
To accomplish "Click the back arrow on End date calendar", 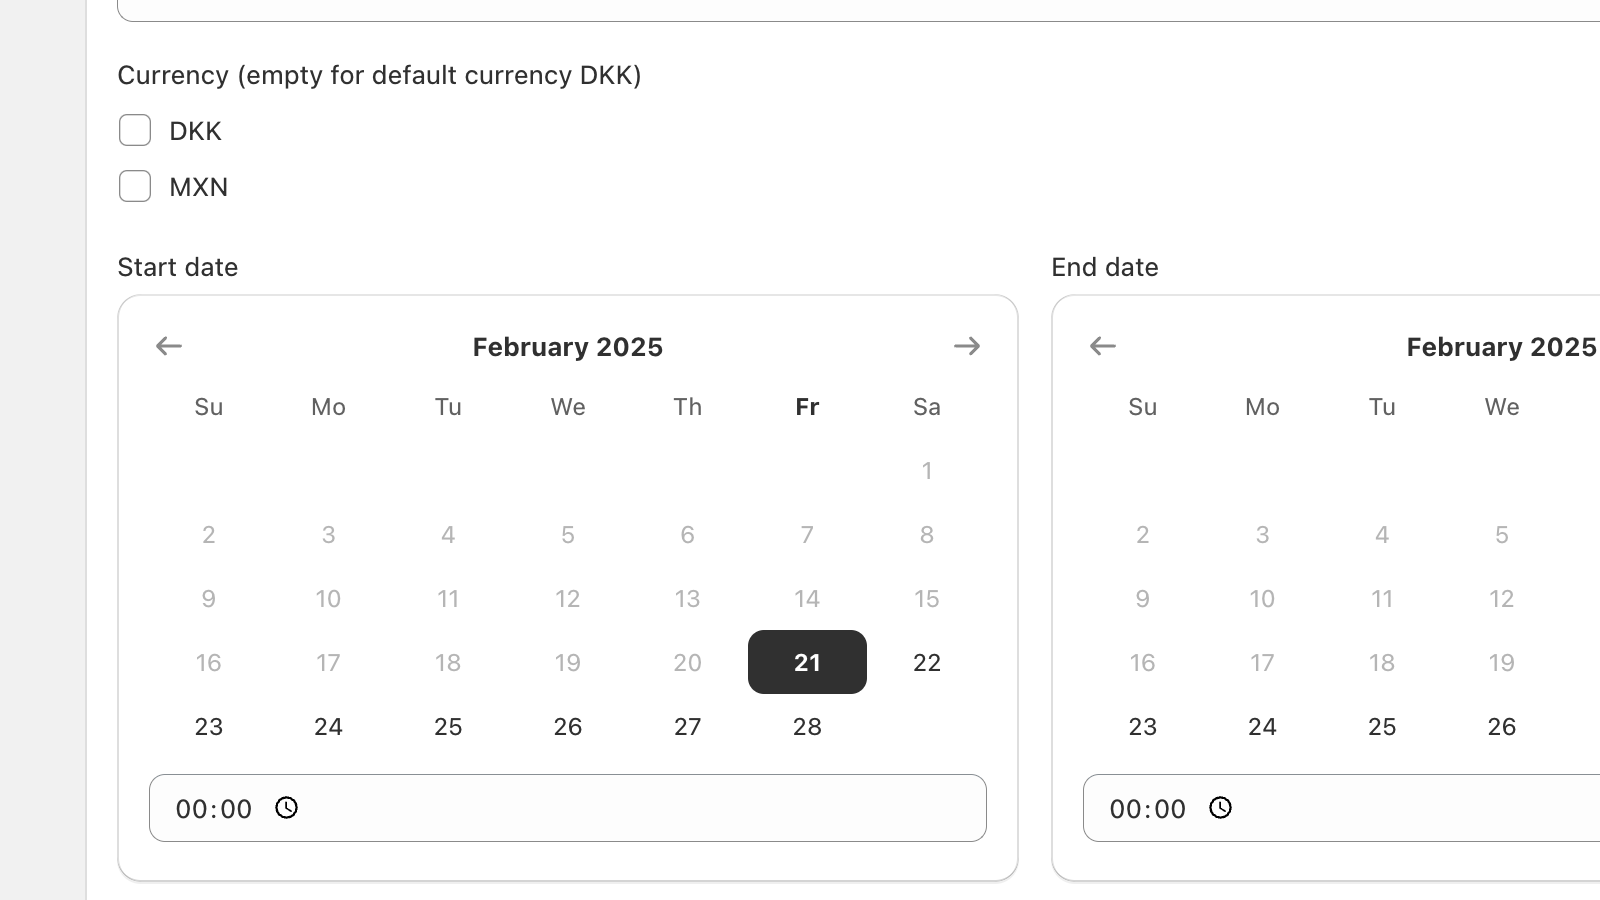I will tap(1102, 345).
